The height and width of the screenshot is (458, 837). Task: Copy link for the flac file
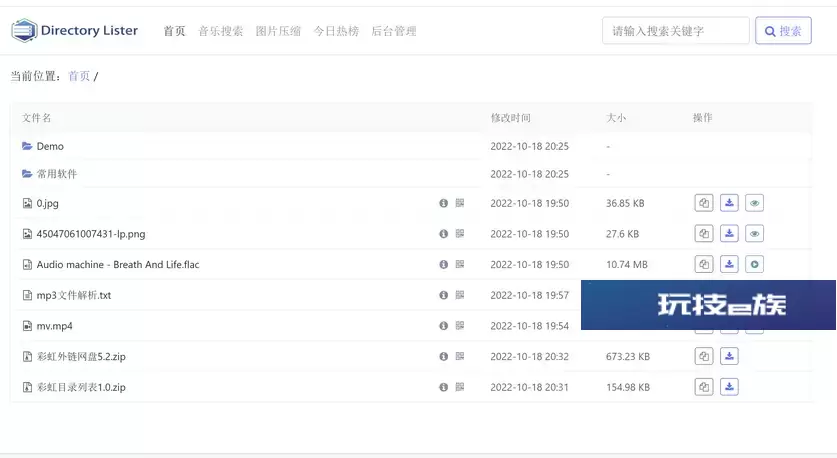[x=704, y=264]
